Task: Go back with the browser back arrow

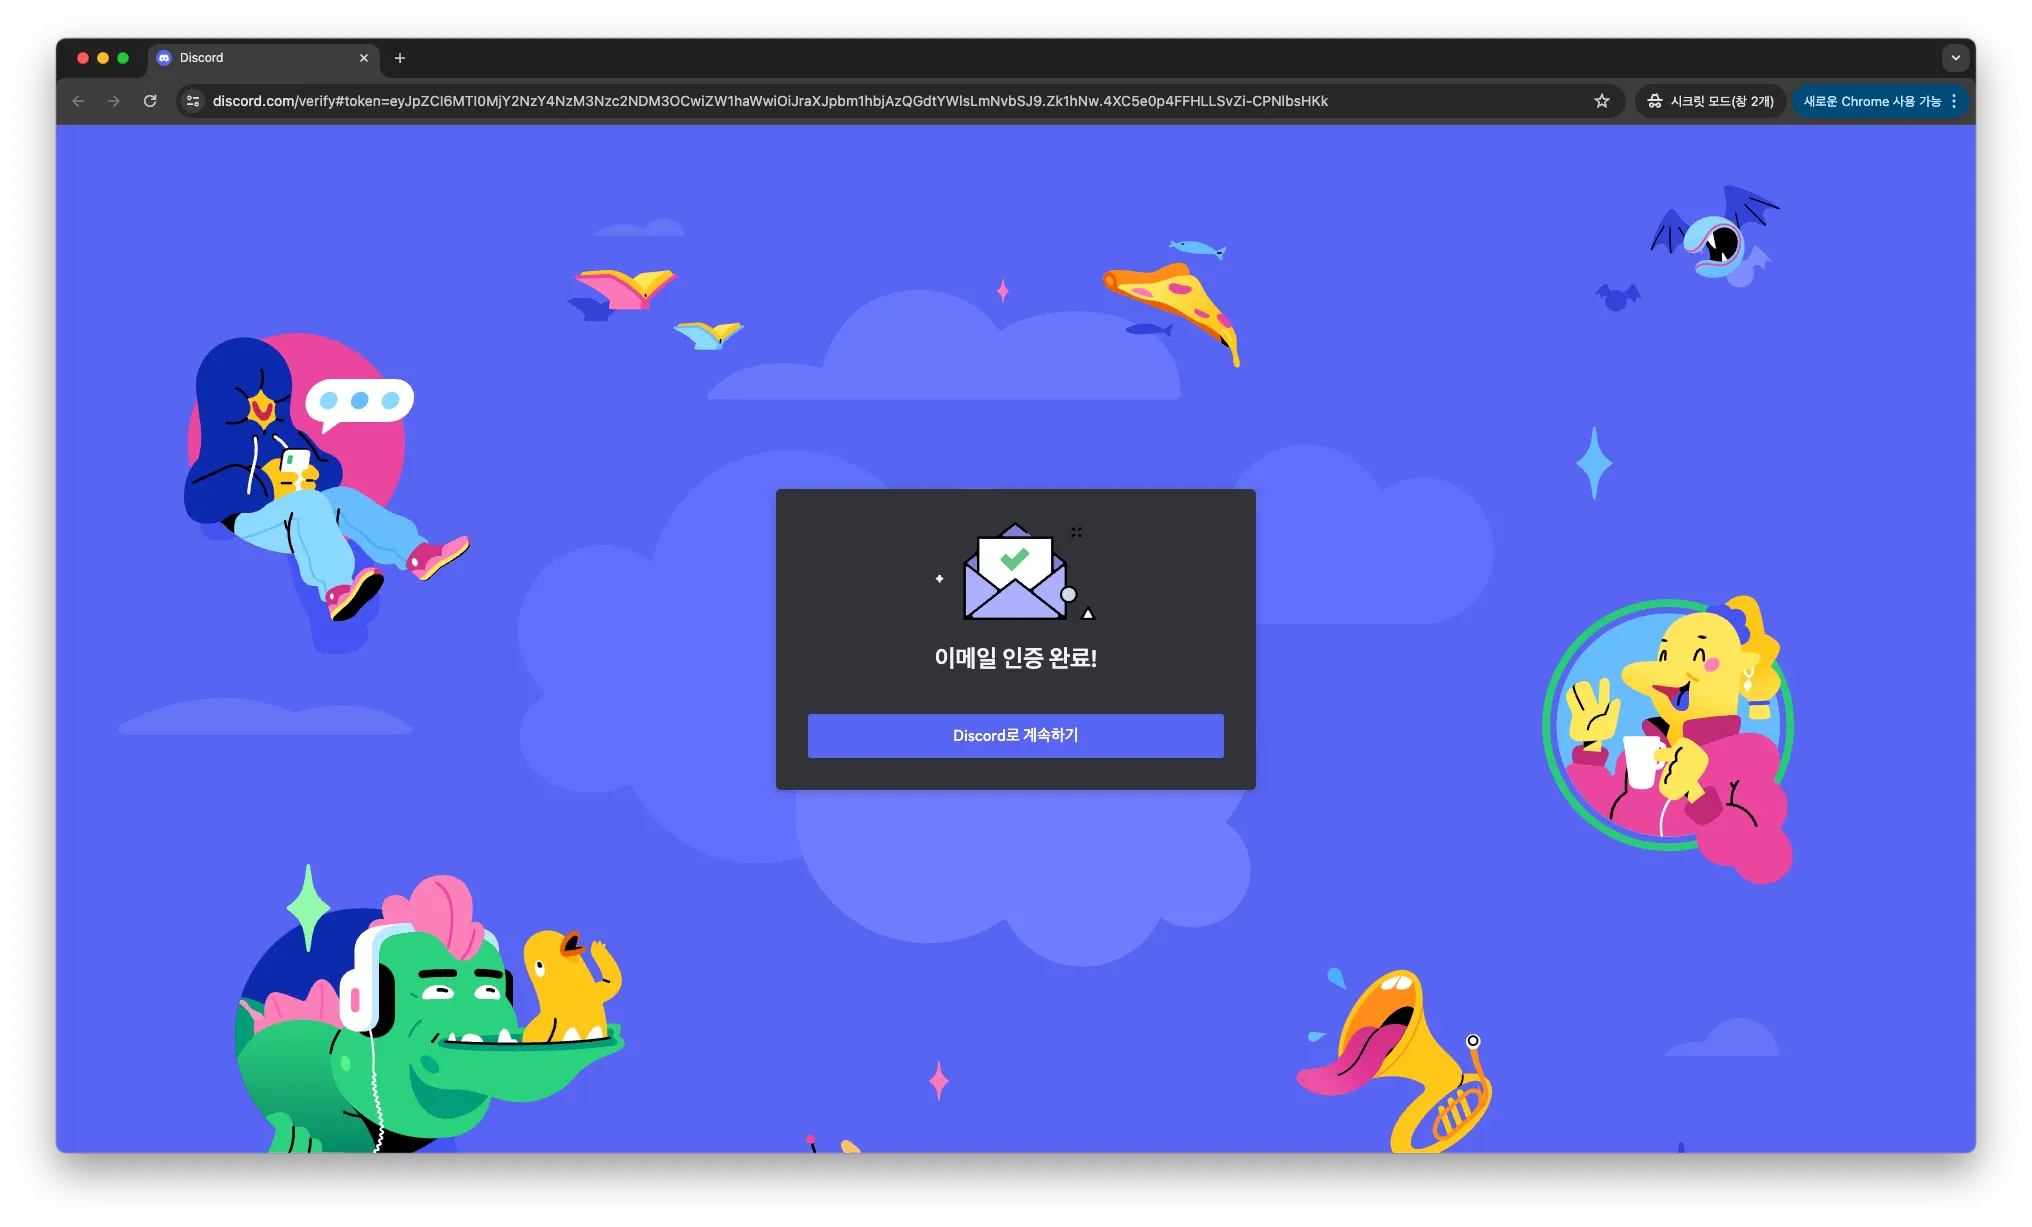Action: pos(78,101)
